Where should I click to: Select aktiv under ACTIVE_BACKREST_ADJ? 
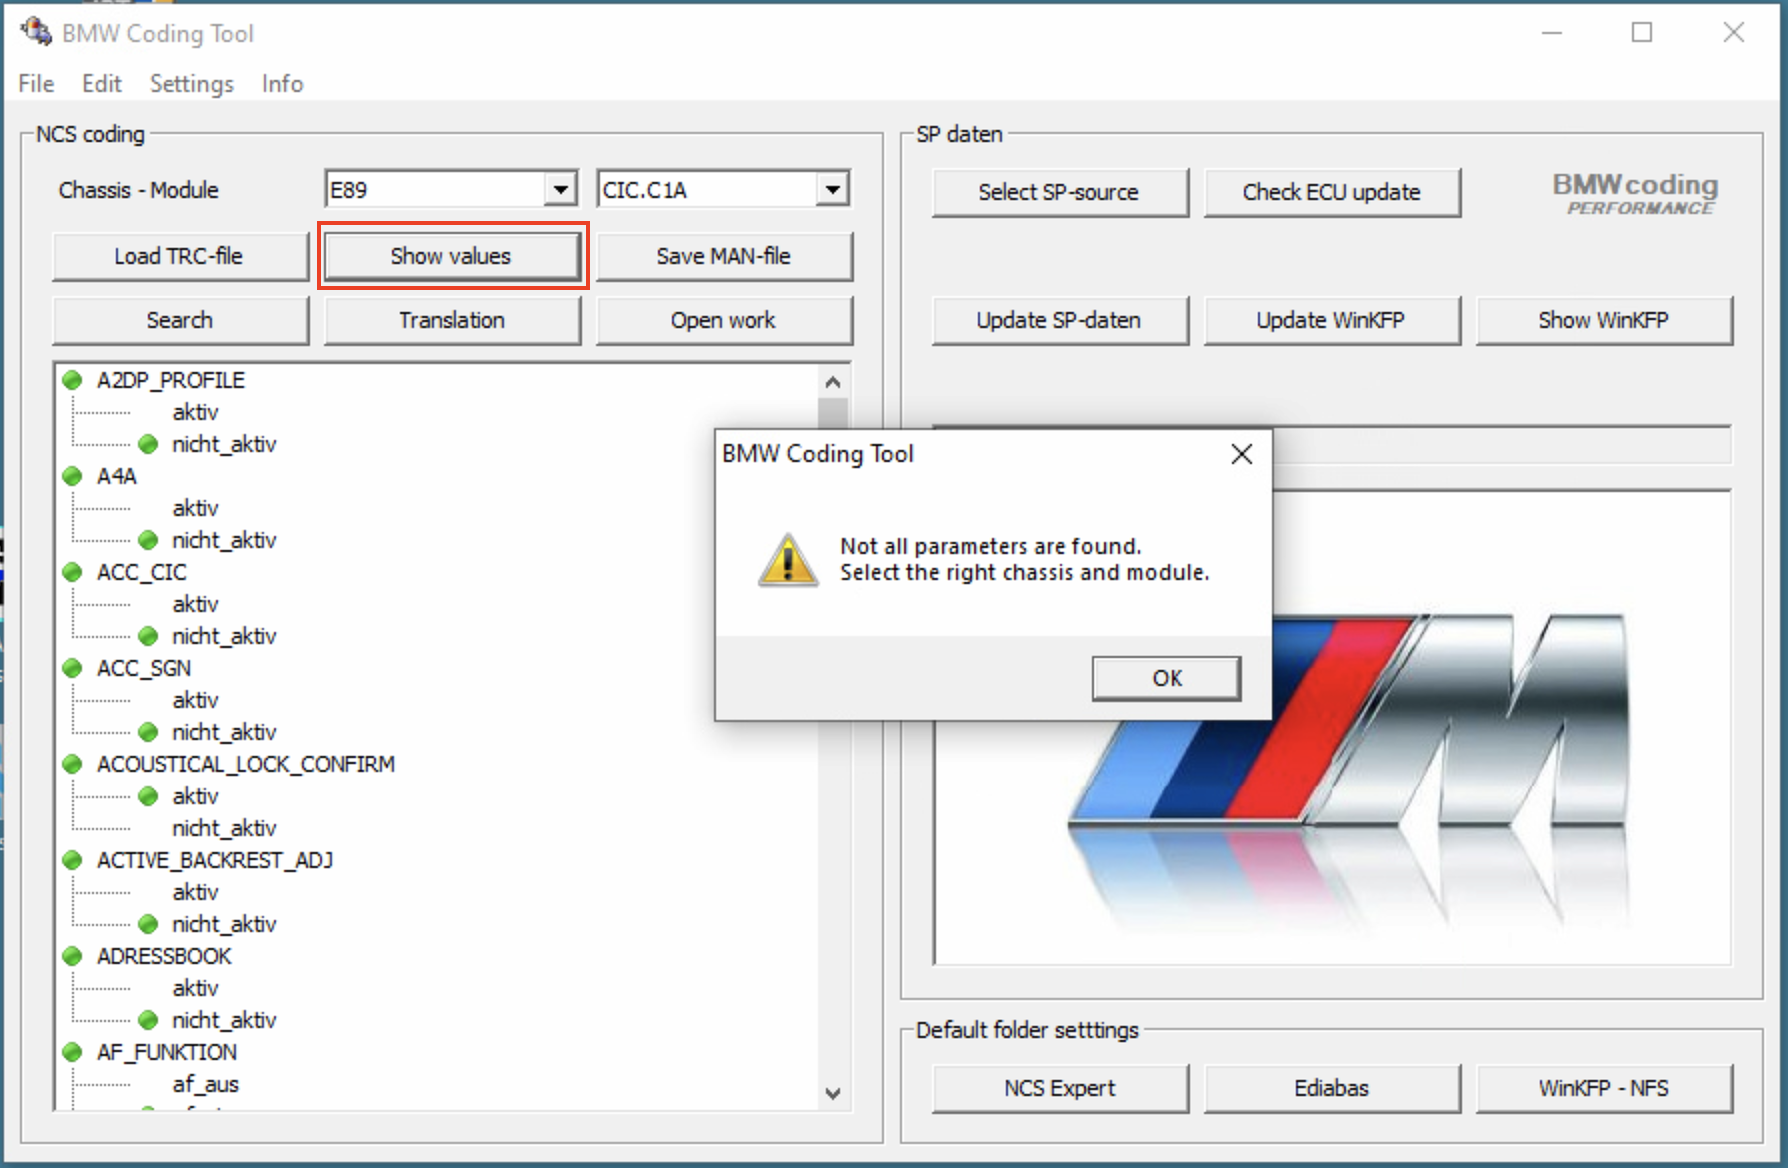tap(195, 892)
